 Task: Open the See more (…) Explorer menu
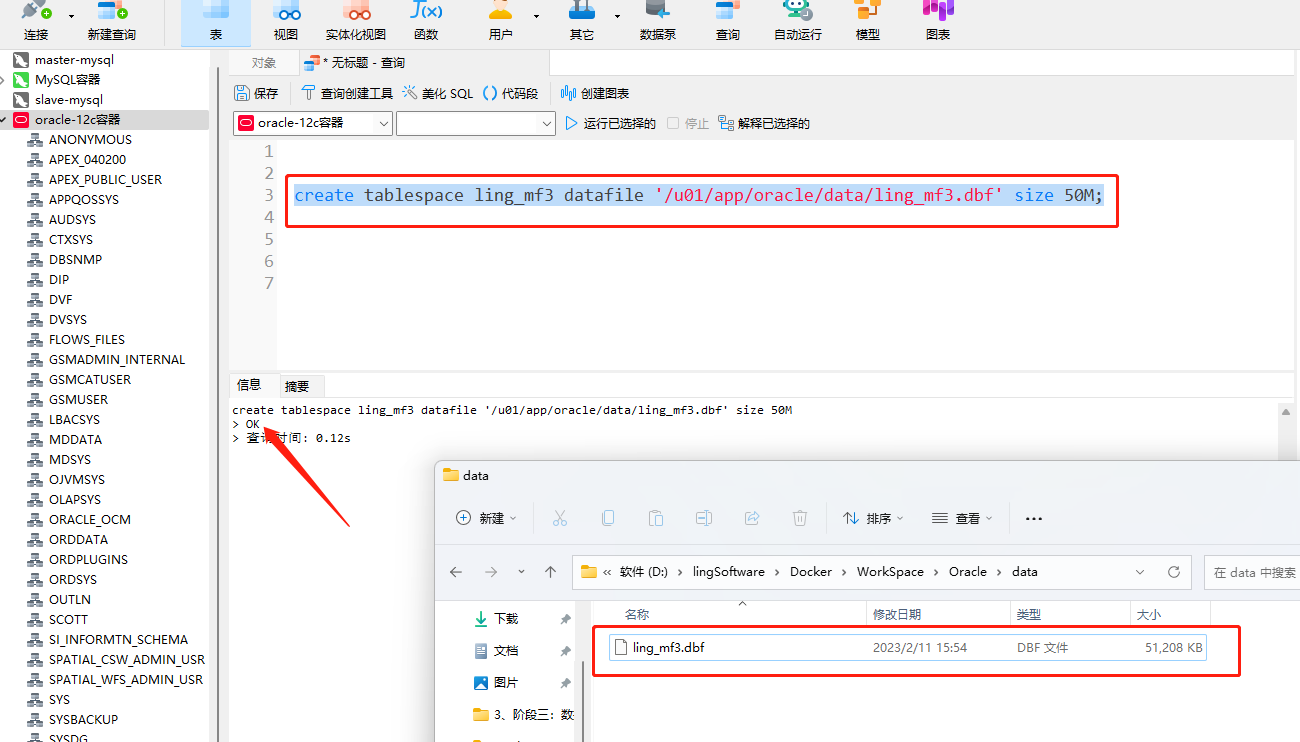(x=1034, y=518)
